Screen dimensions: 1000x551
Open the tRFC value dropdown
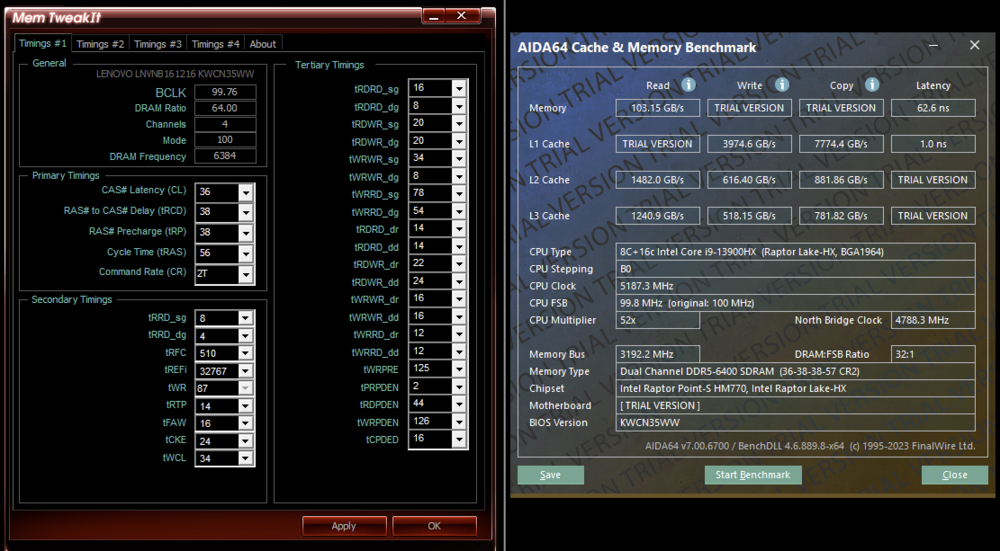coord(245,352)
